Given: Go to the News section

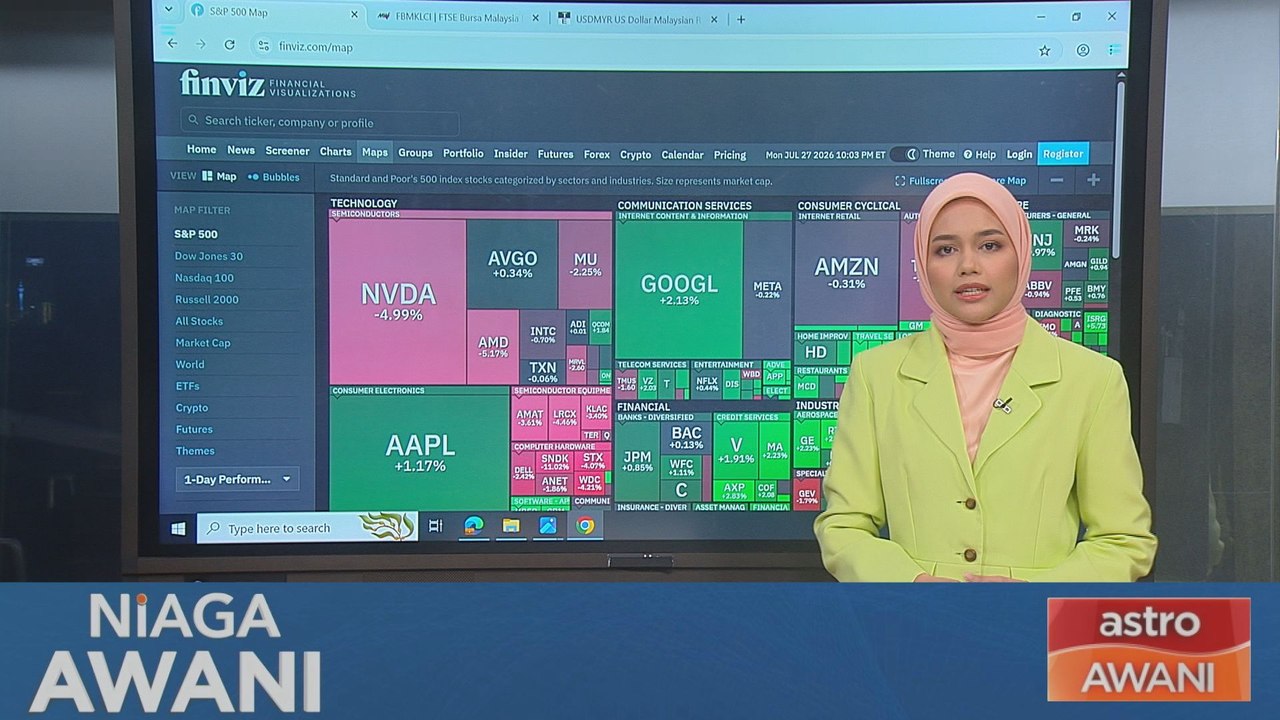Looking at the screenshot, I should pos(241,150).
